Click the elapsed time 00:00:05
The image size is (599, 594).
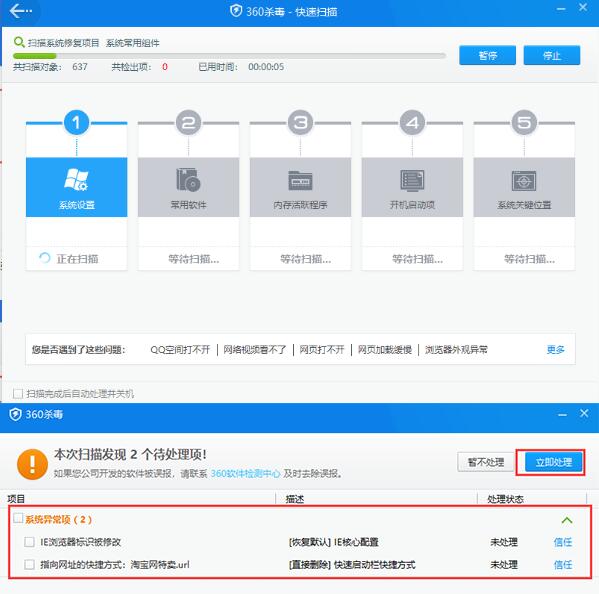266,67
